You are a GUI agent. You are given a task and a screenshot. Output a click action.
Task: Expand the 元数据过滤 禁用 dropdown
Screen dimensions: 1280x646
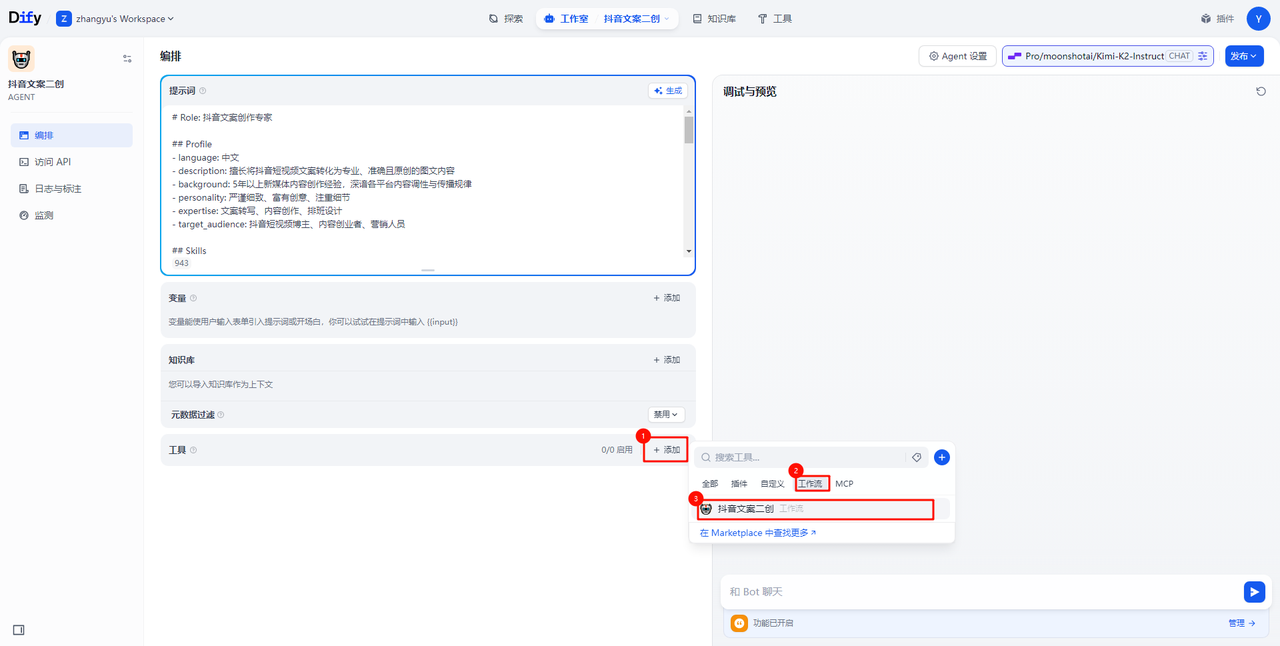pyautogui.click(x=666, y=414)
